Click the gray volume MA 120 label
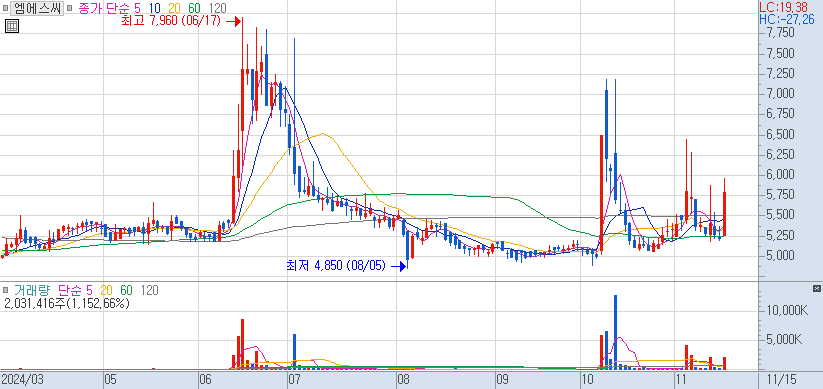Viewport: 823px width, 389px height. coord(149,290)
